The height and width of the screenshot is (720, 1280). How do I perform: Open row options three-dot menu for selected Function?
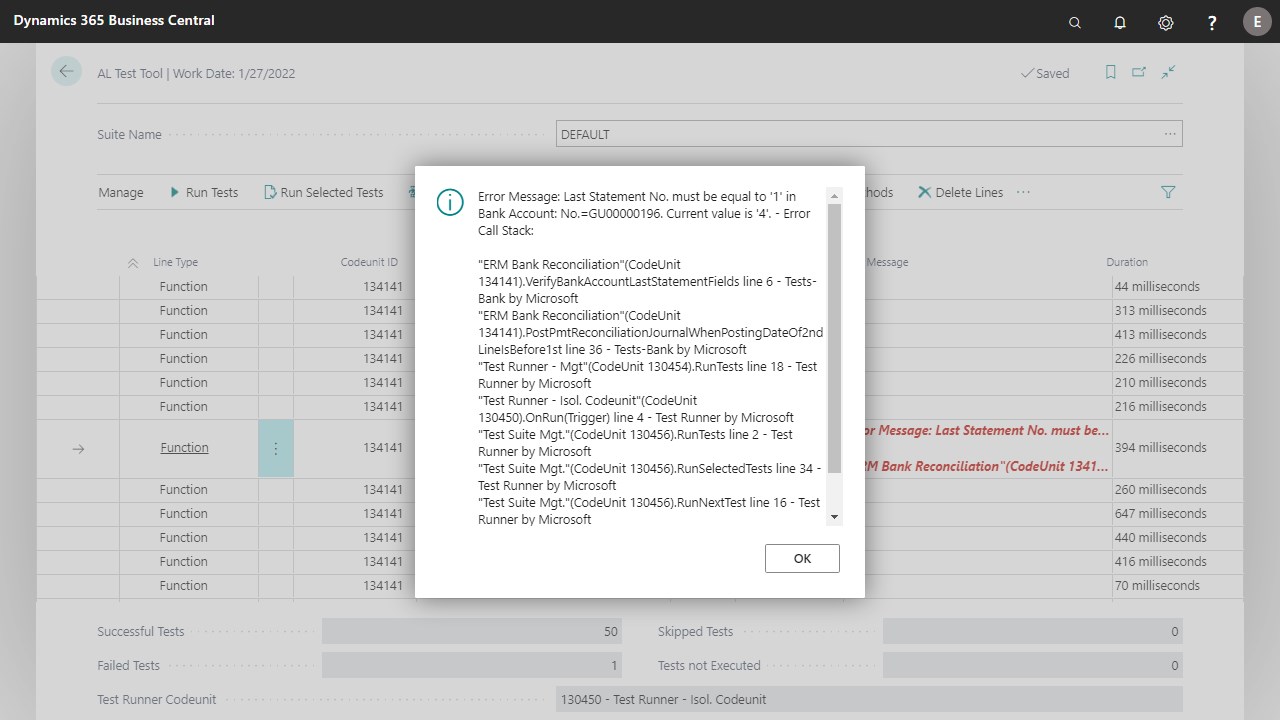[276, 448]
